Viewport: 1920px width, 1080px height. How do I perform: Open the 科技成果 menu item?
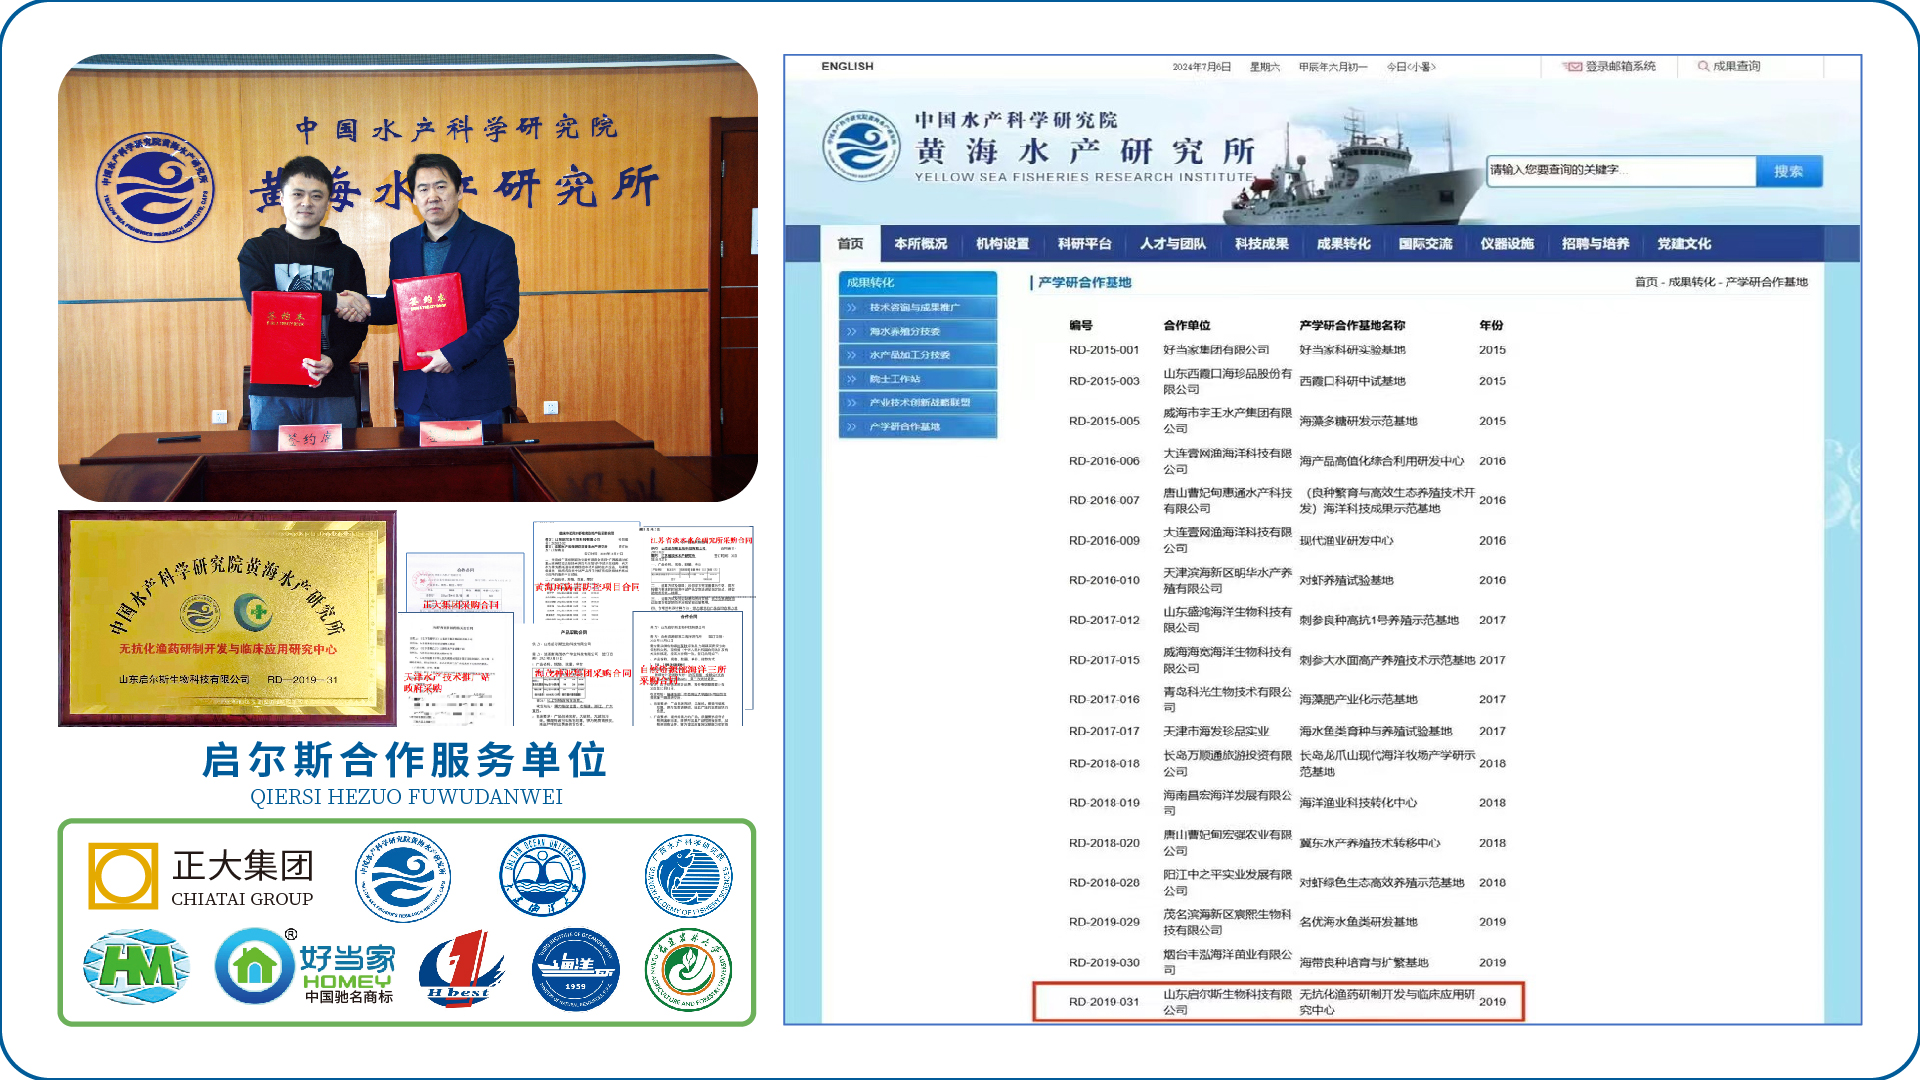(x=1262, y=244)
